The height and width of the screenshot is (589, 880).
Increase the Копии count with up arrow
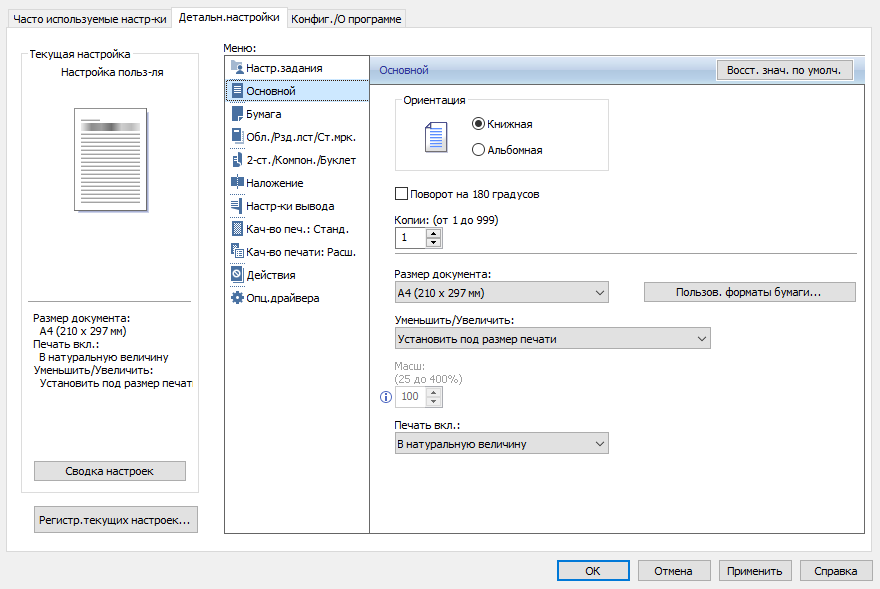tap(433, 233)
